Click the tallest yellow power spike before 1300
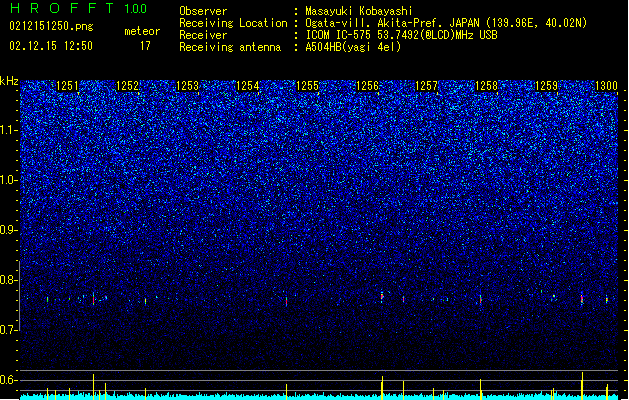 (582, 386)
